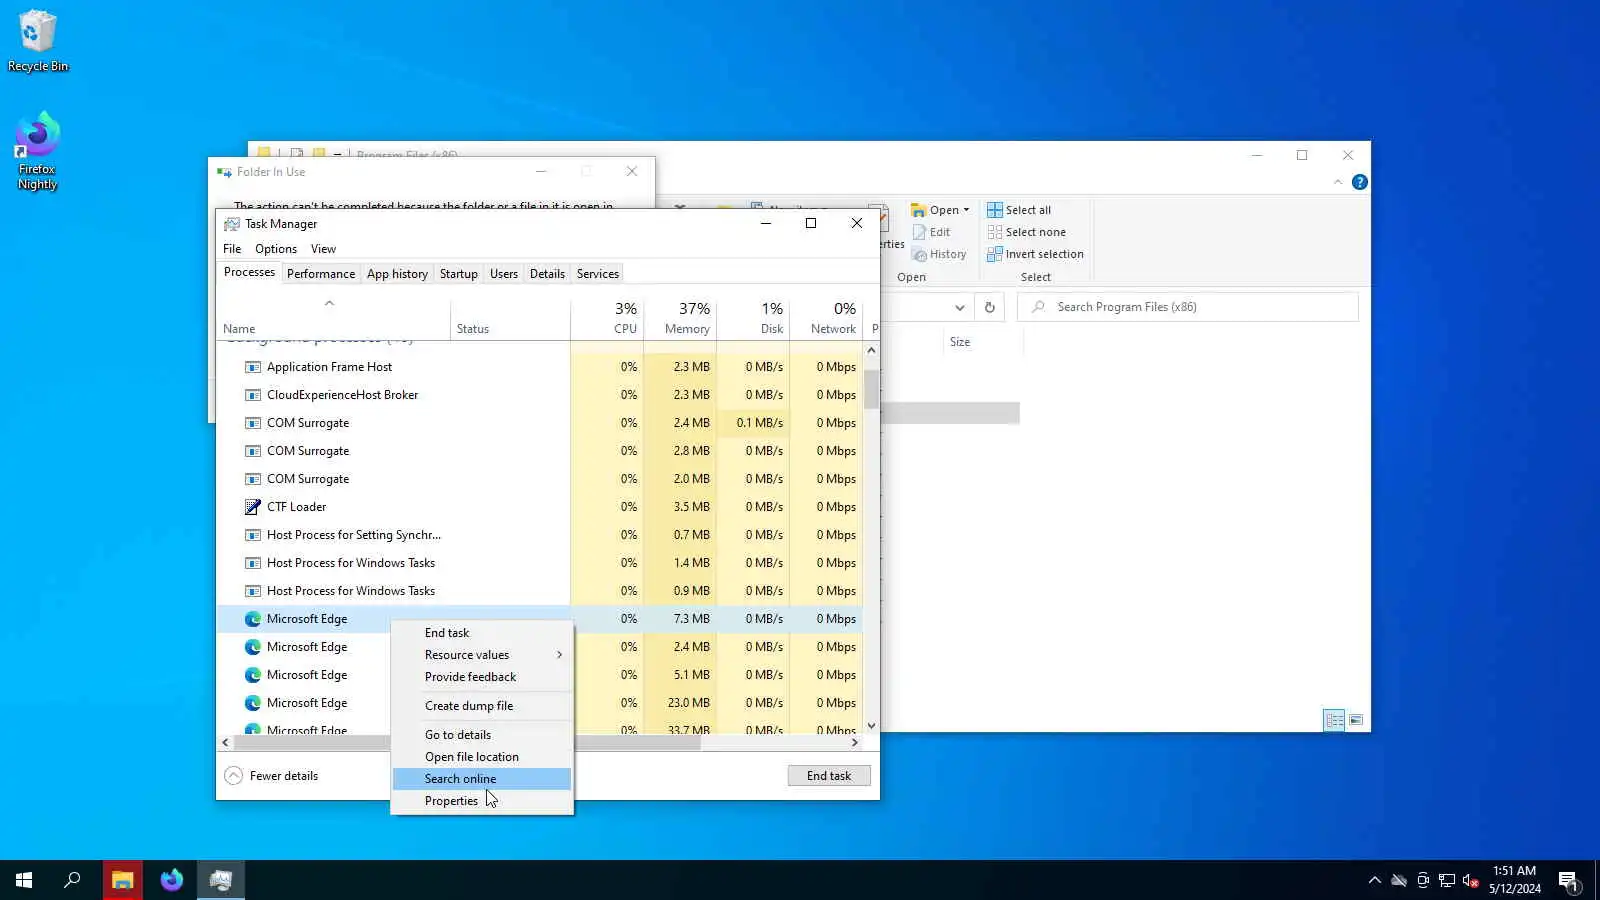Click the Meet Now camera tray icon
The width and height of the screenshot is (1600, 900).
point(1423,880)
